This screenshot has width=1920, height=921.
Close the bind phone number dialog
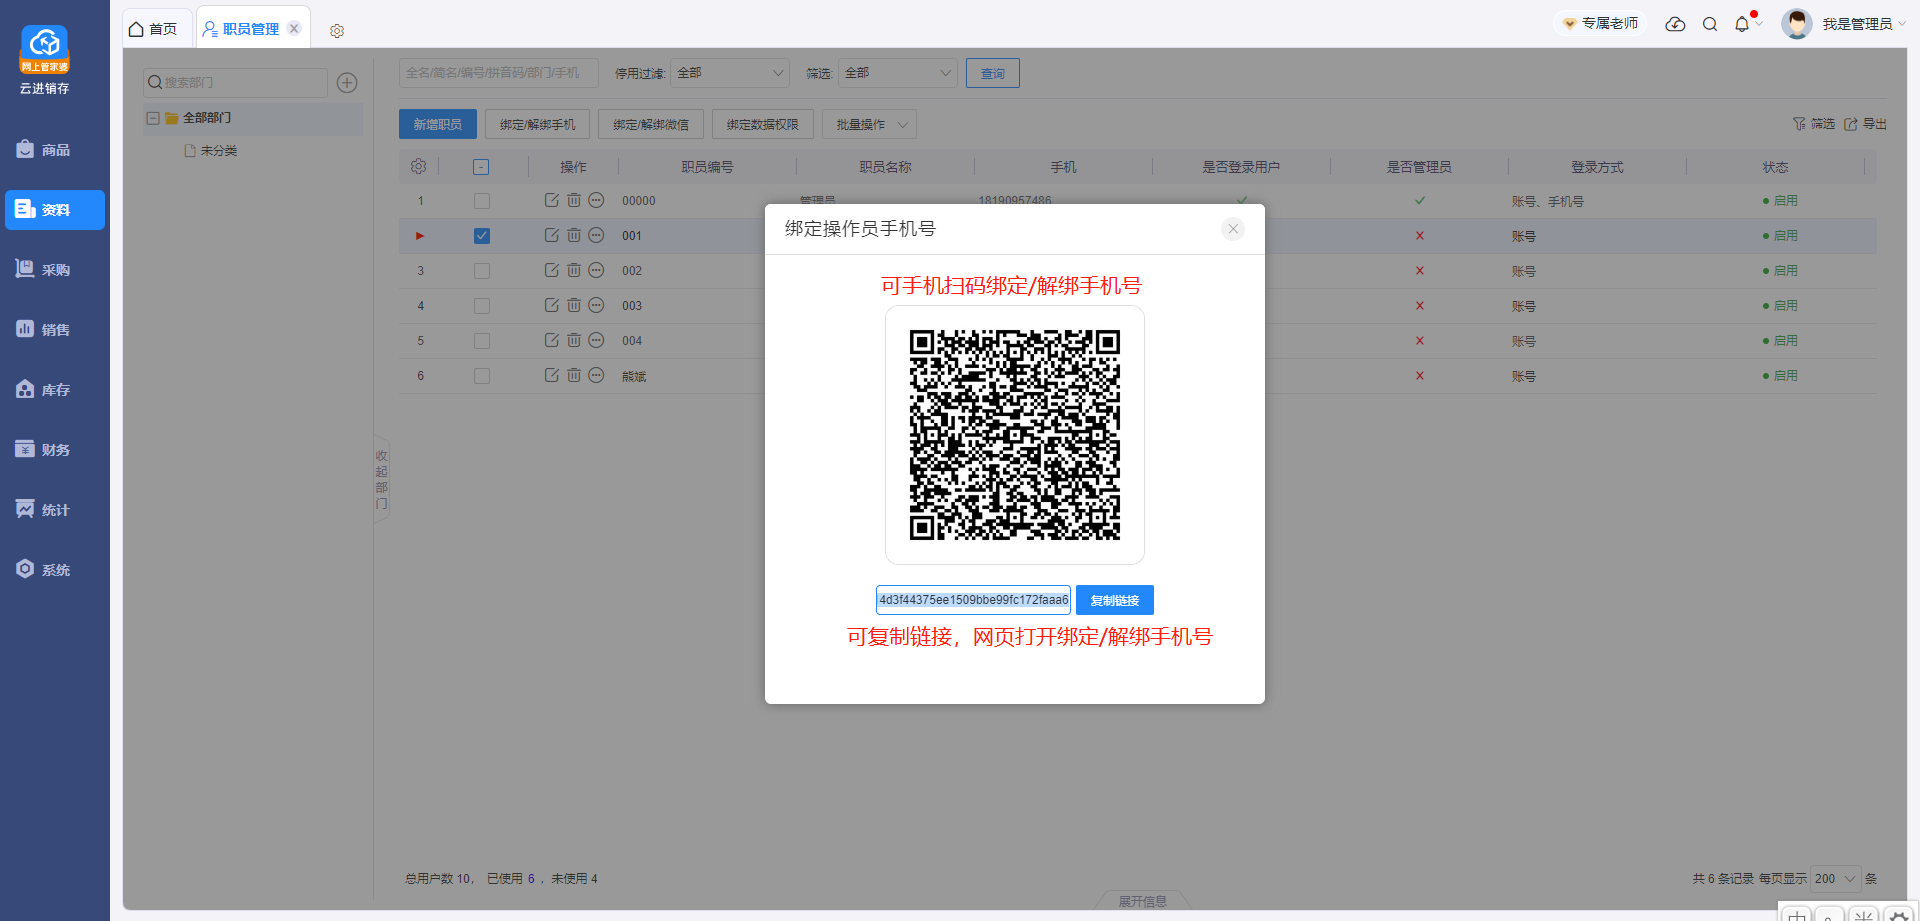[1233, 229]
